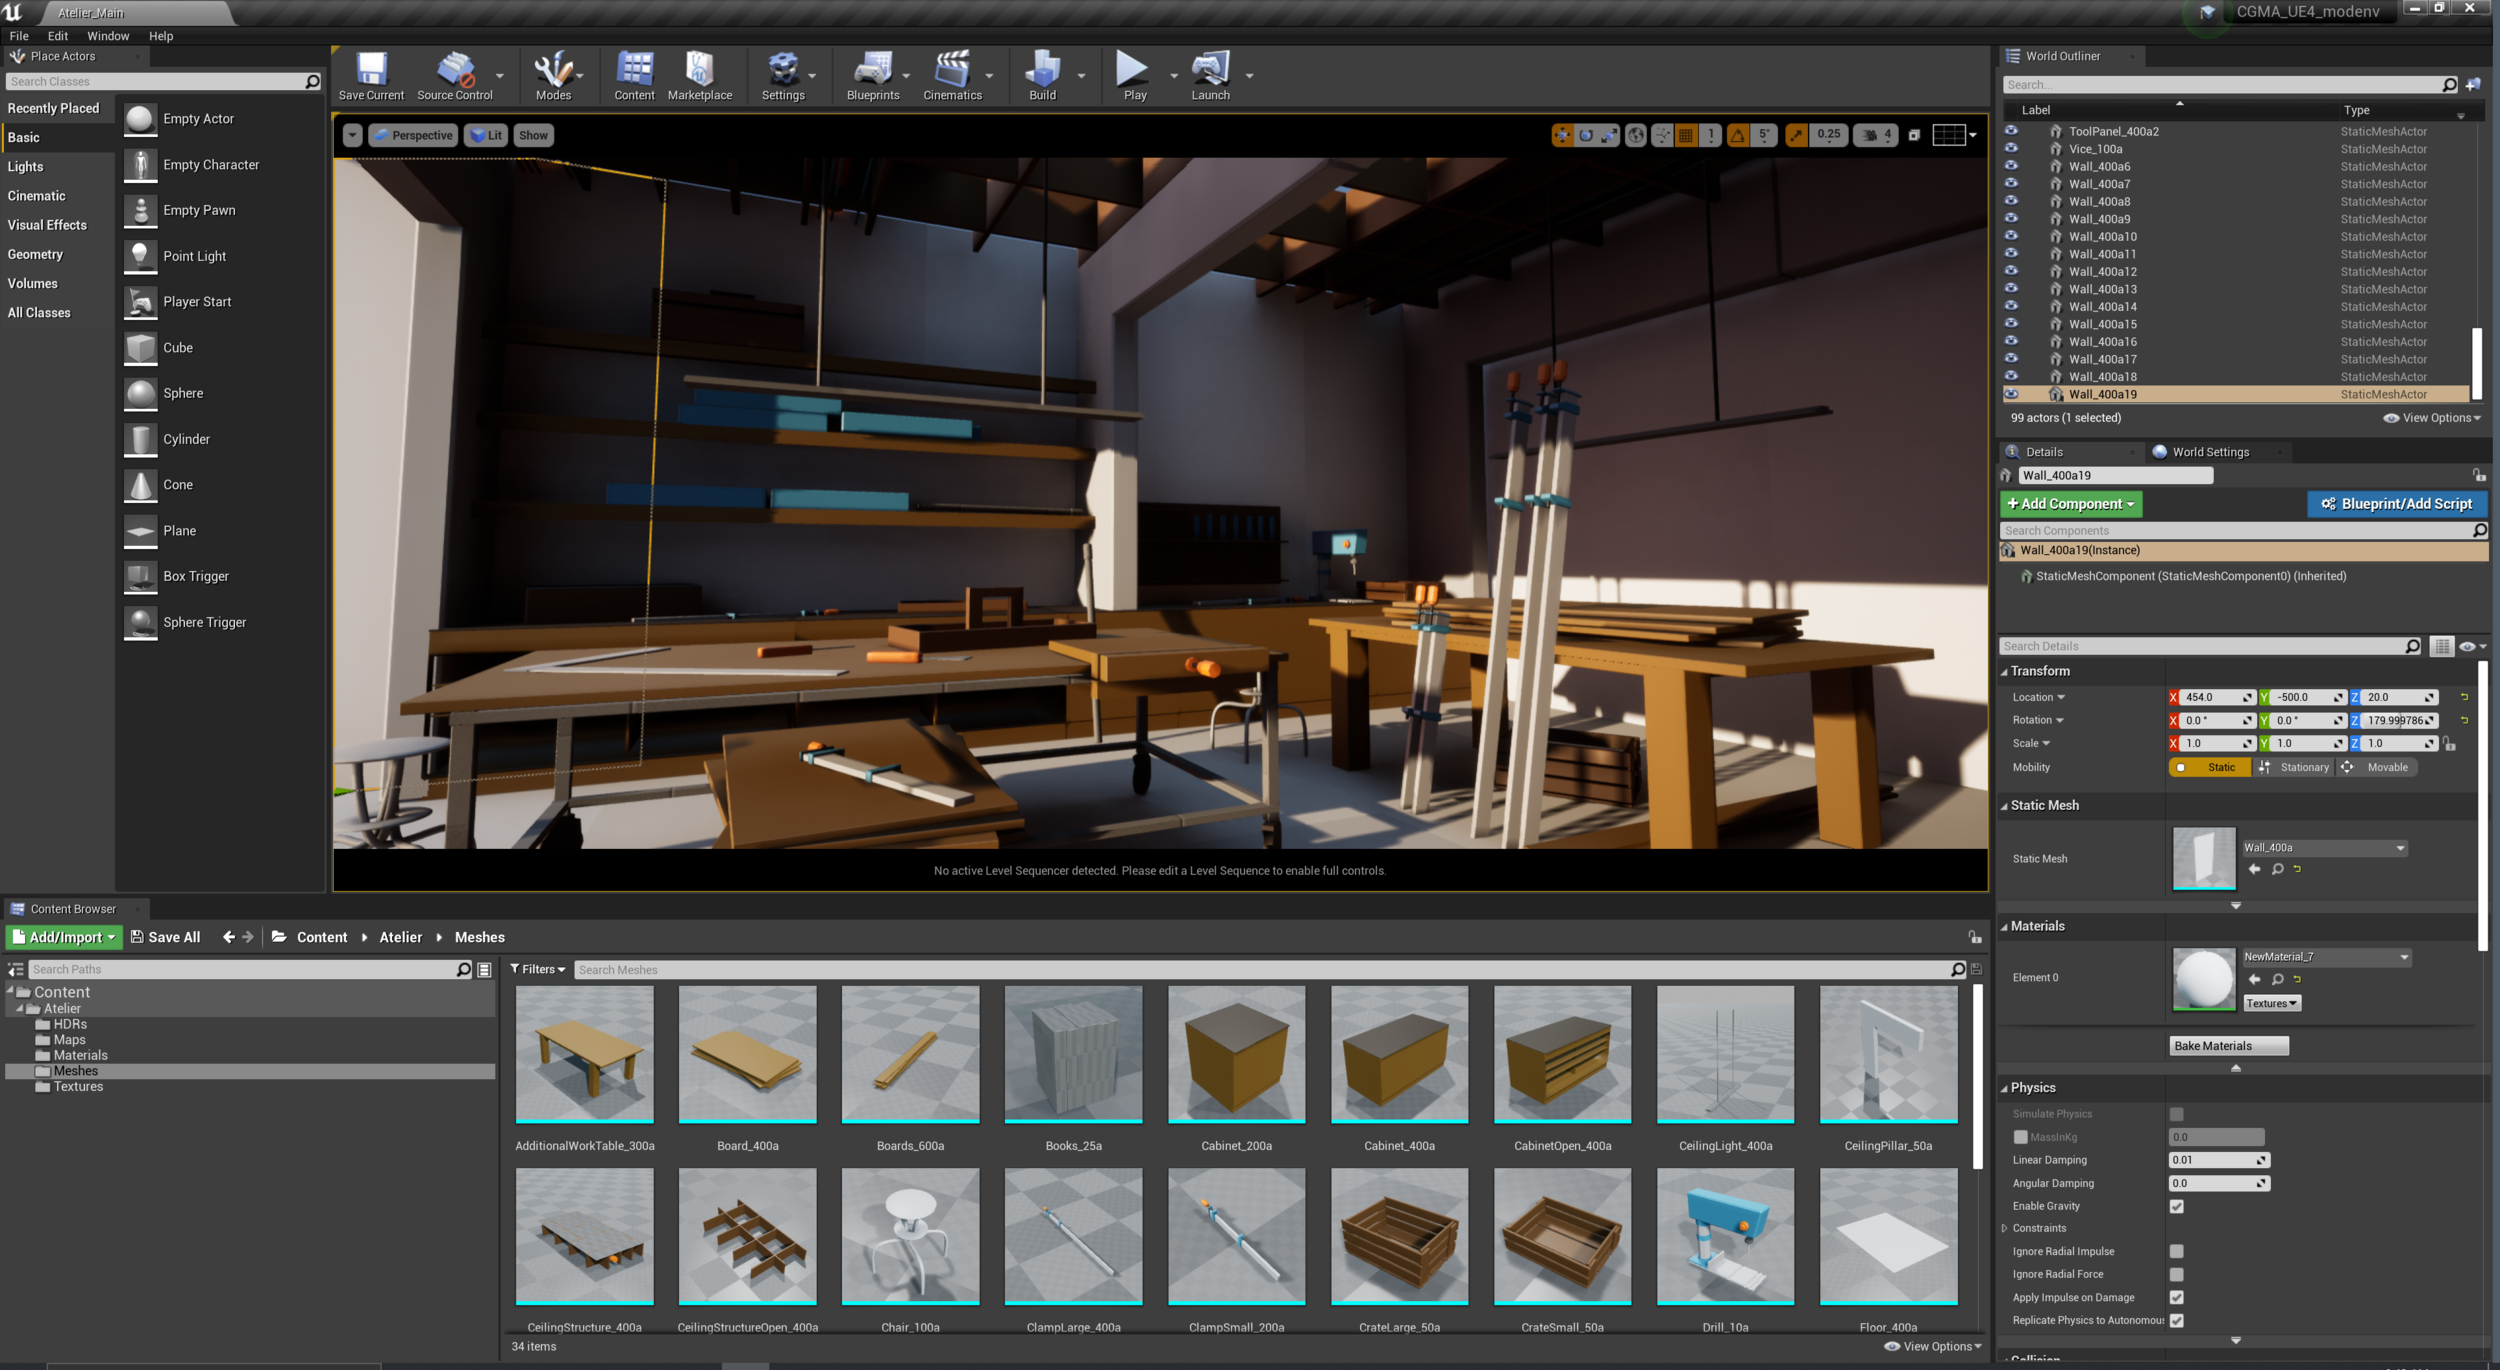Hide Vice_100a using its eye icon
This screenshot has height=1370, width=2500.
pyautogui.click(x=2011, y=149)
